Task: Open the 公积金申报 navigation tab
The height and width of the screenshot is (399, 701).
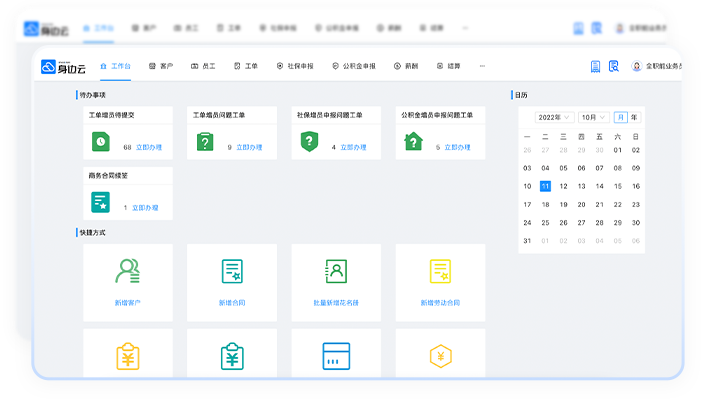Action: [x=354, y=66]
